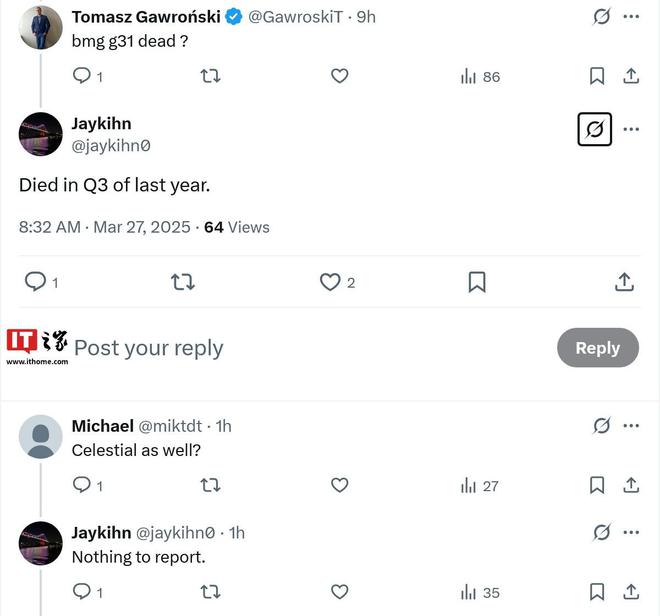The height and width of the screenshot is (616, 660).
Task: Share the "Died in Q3" post
Action: click(624, 282)
